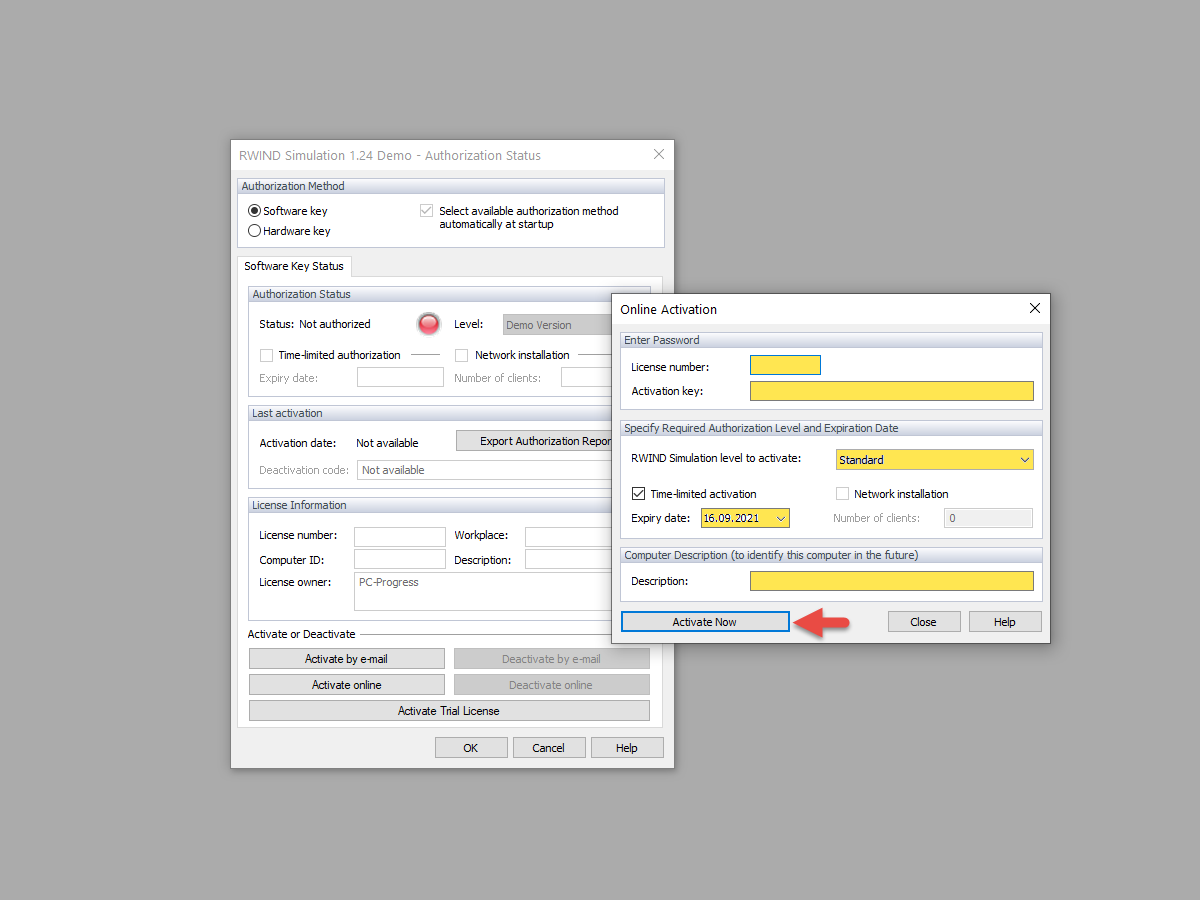Click Deactivate by e-mail button
The height and width of the screenshot is (900, 1200).
[552, 659]
